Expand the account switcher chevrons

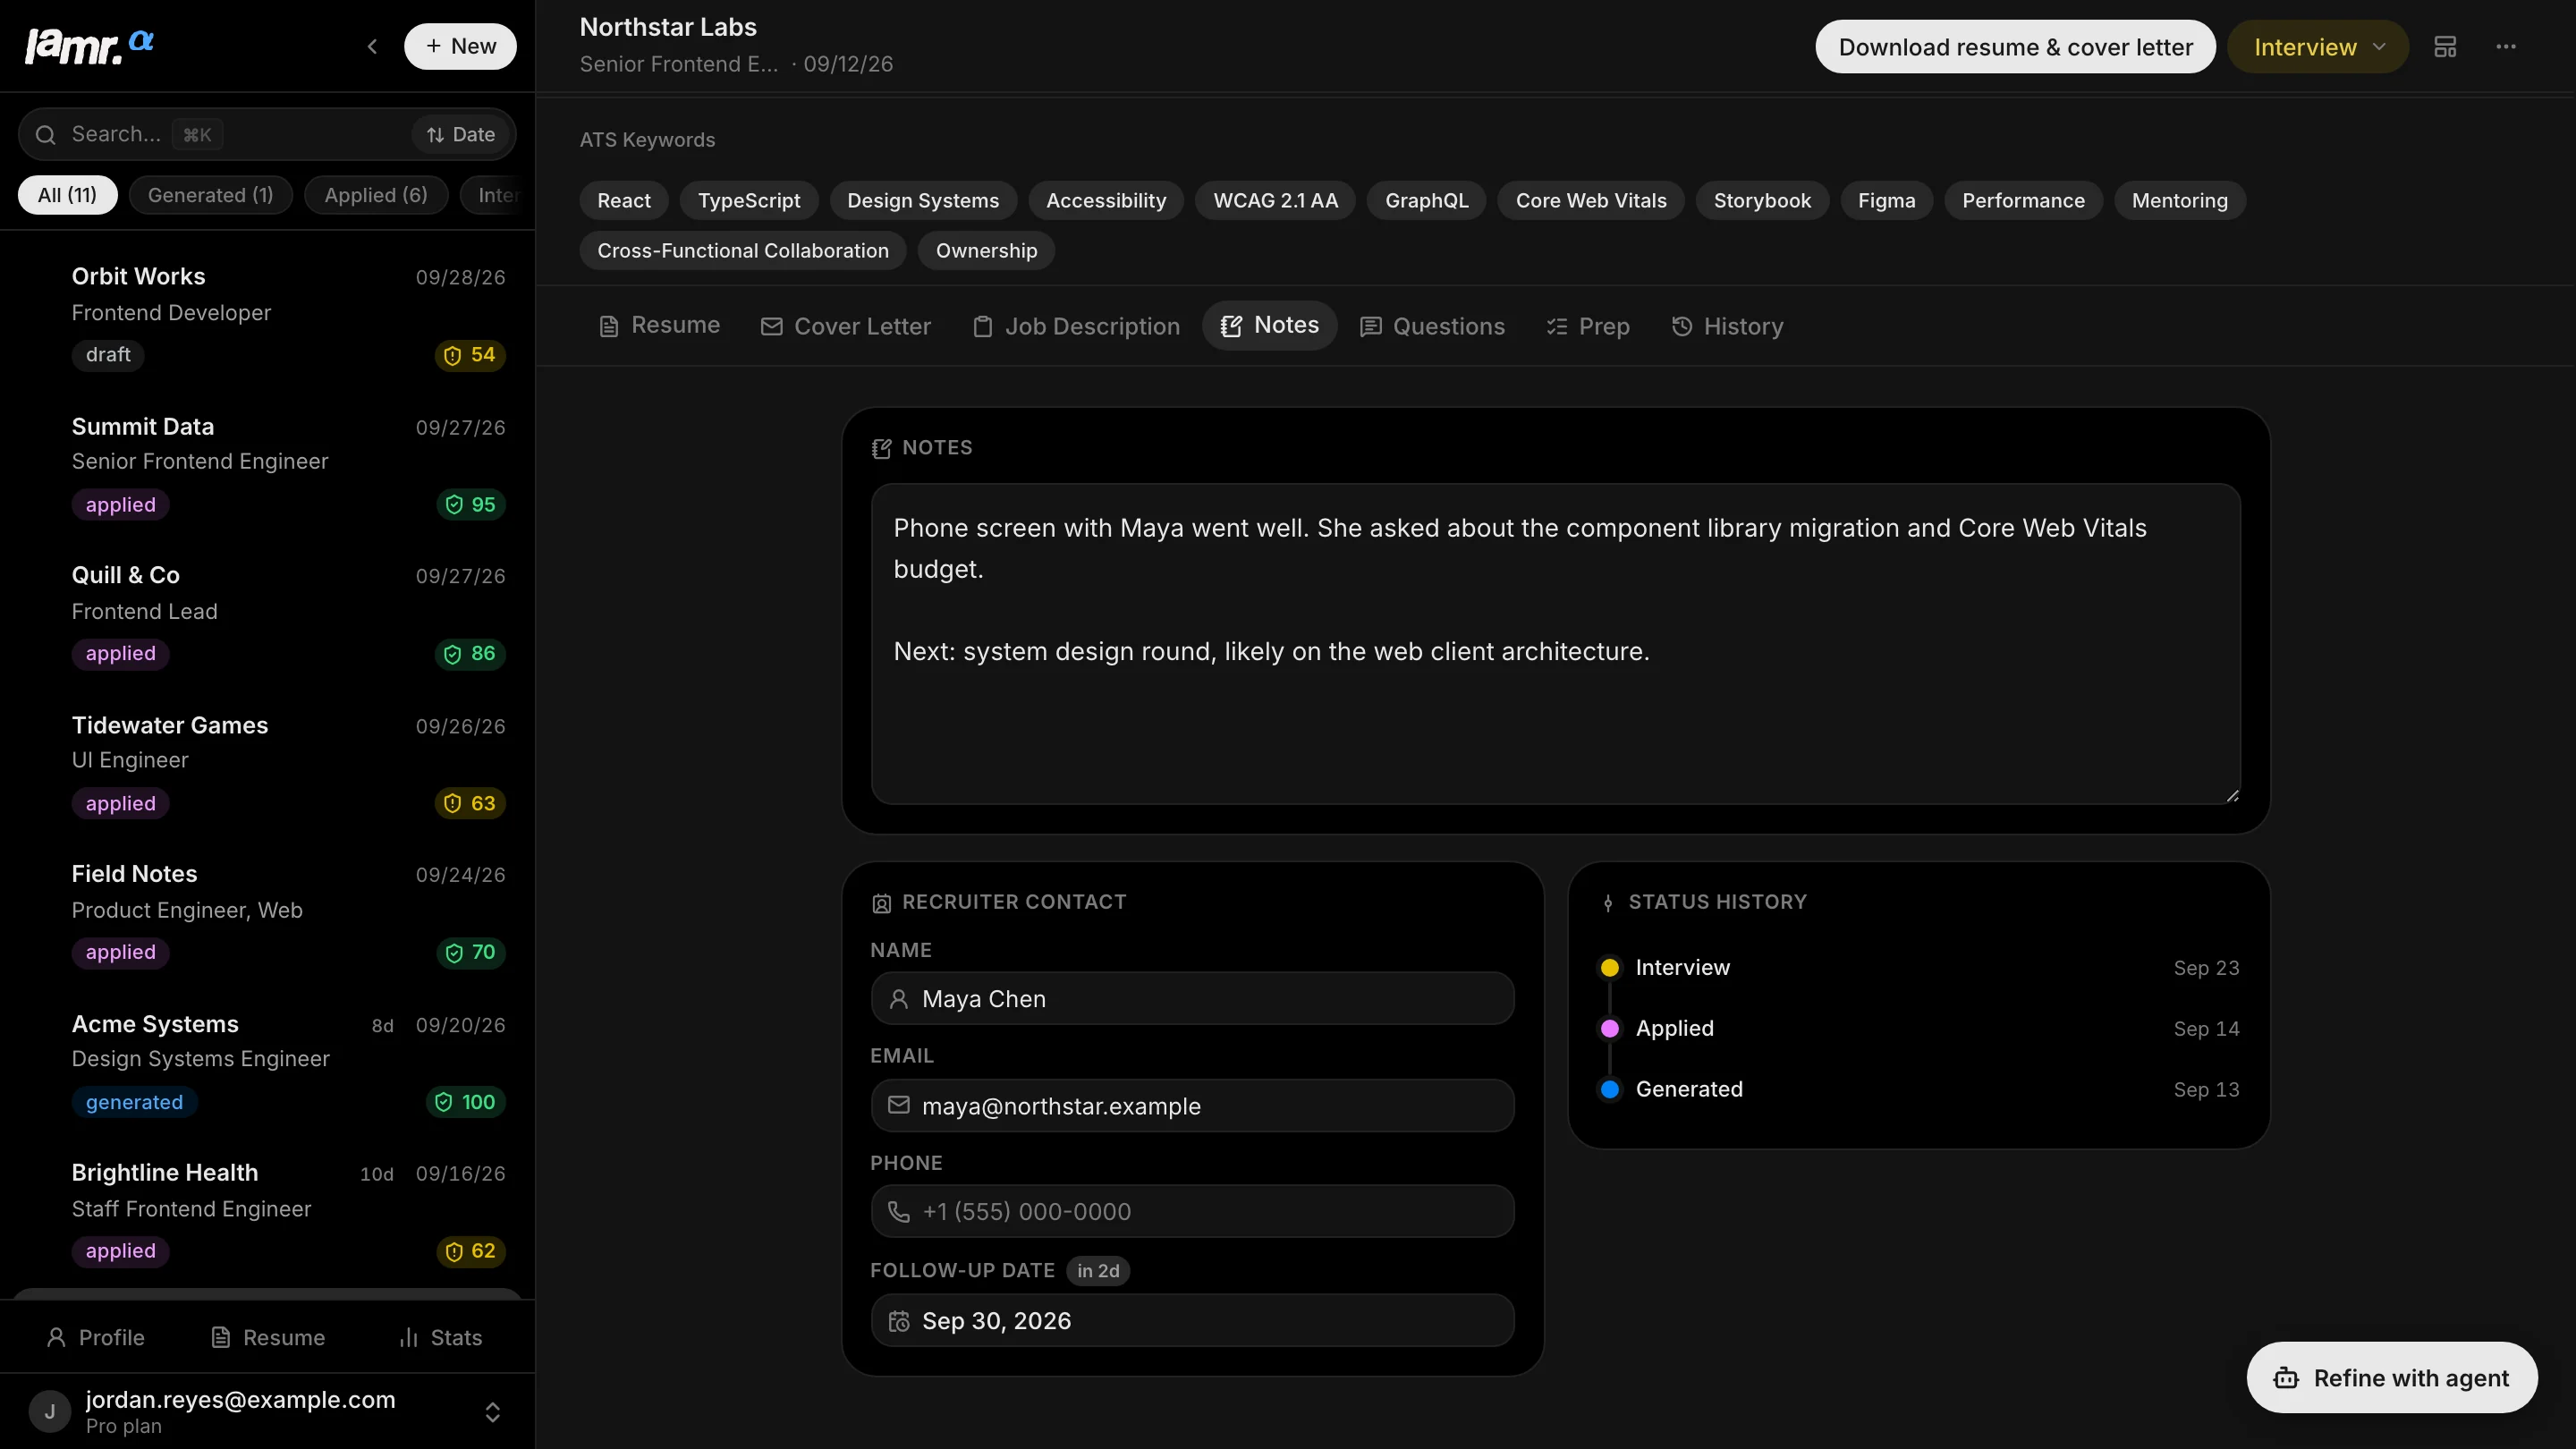pyautogui.click(x=492, y=1411)
